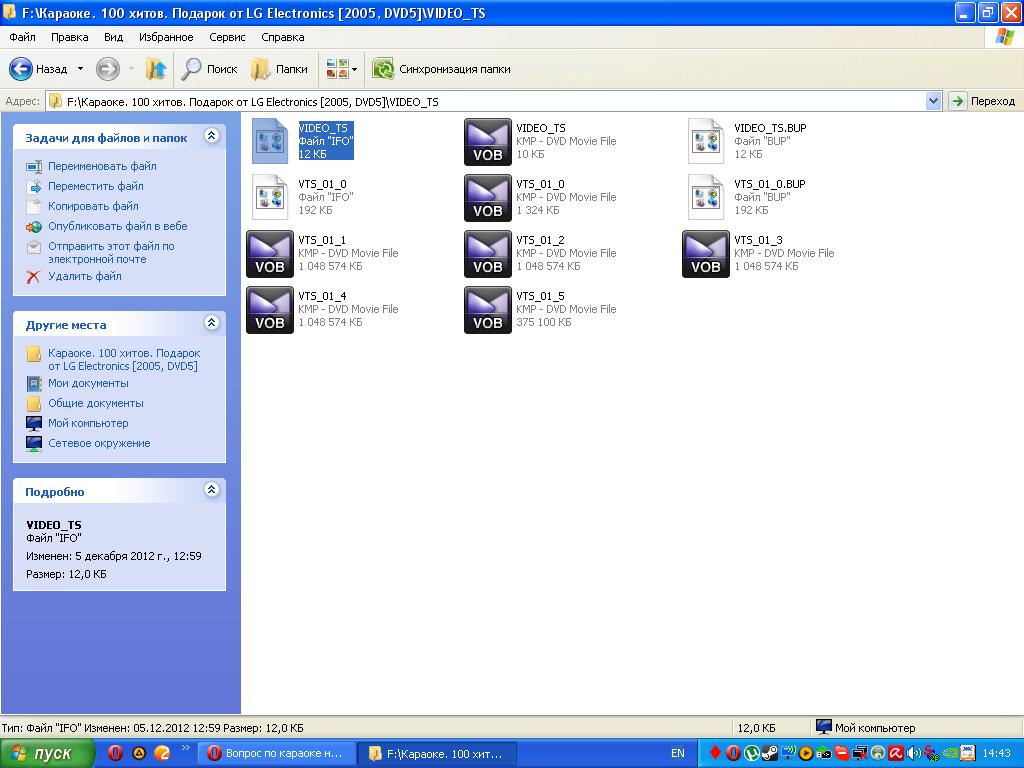
Task: Open the 'Сервис' menu
Action: [227, 37]
